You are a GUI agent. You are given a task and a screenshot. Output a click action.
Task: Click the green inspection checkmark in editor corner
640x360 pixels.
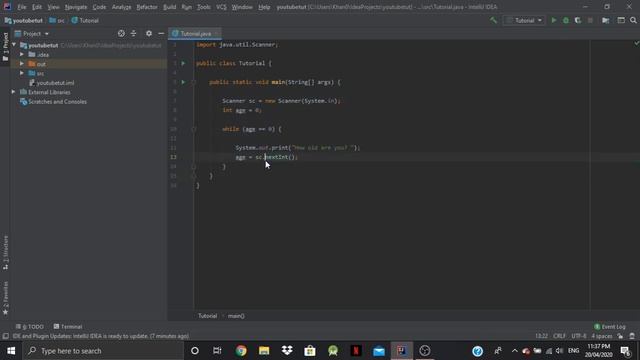636,43
